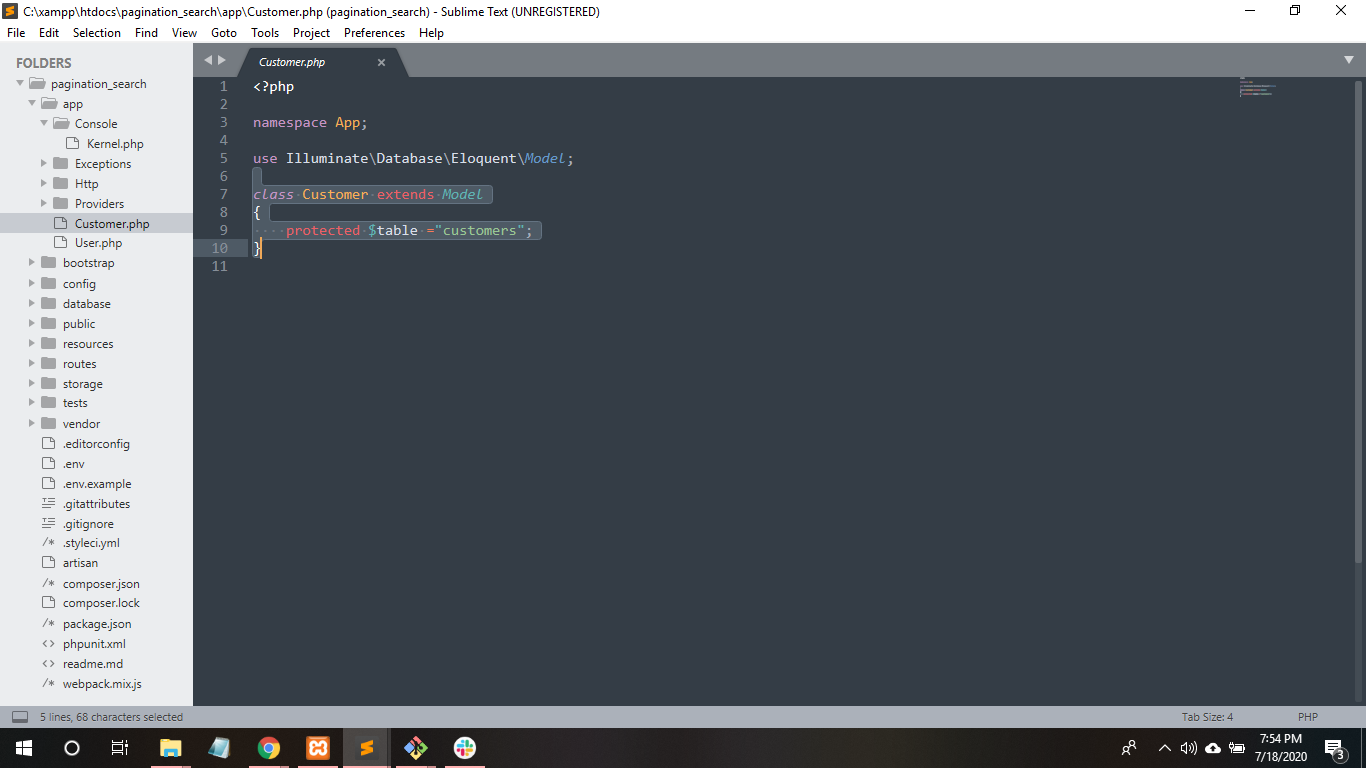Expand the Http folder
The height and width of the screenshot is (768, 1366).
pyautogui.click(x=44, y=184)
